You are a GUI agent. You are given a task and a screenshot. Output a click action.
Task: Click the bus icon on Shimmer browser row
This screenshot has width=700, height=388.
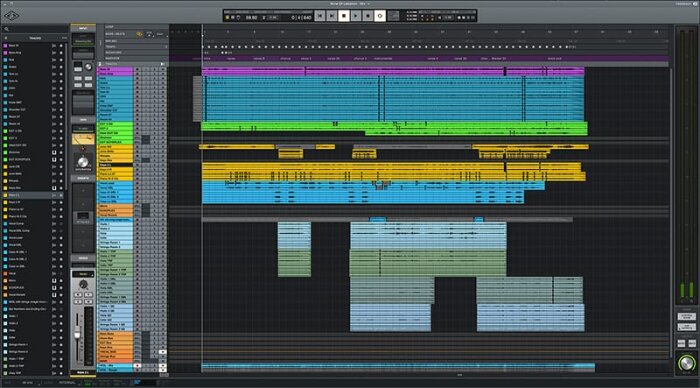[54, 152]
